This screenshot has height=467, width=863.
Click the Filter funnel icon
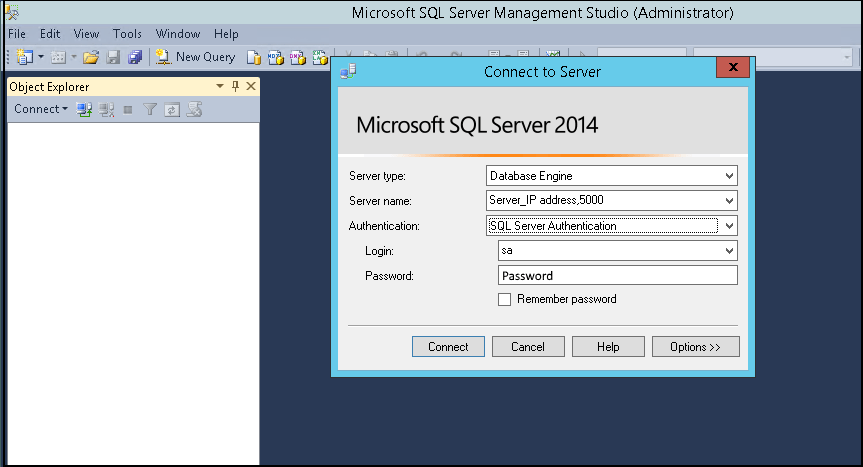click(x=150, y=109)
